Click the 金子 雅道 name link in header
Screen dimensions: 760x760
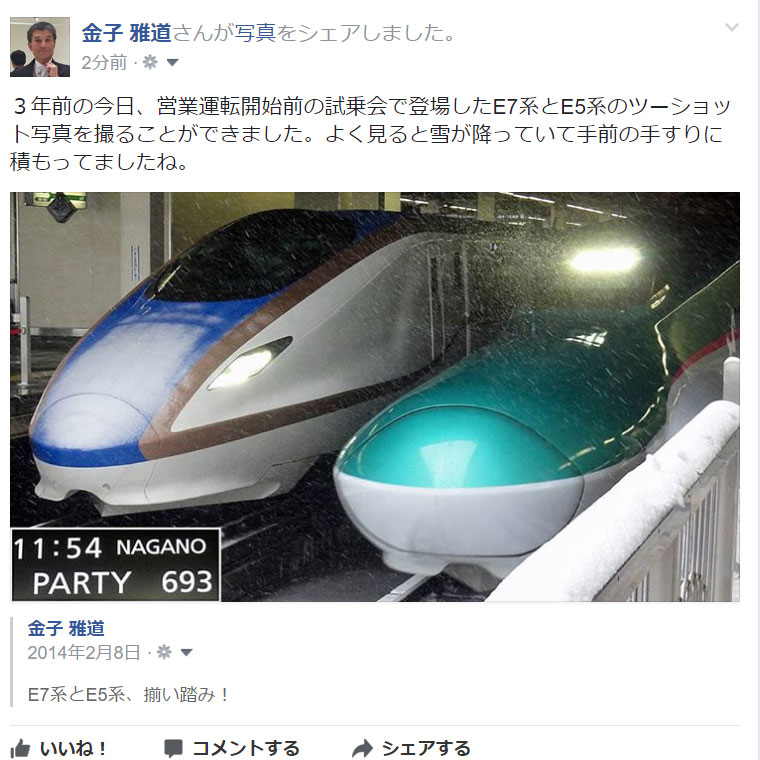[x=127, y=33]
